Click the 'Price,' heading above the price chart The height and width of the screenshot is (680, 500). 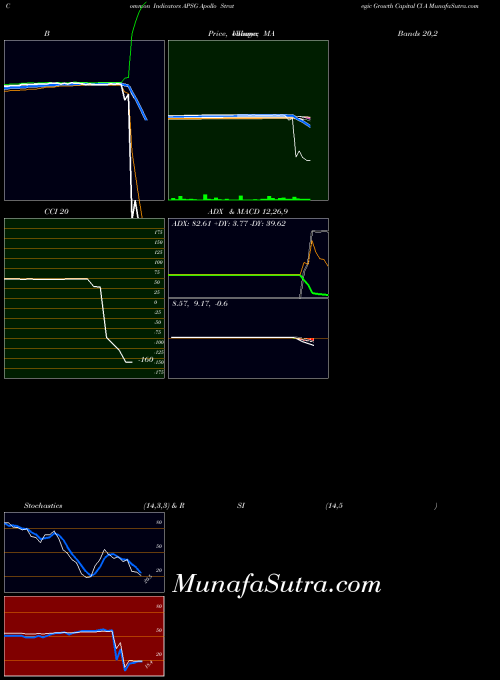point(218,33)
